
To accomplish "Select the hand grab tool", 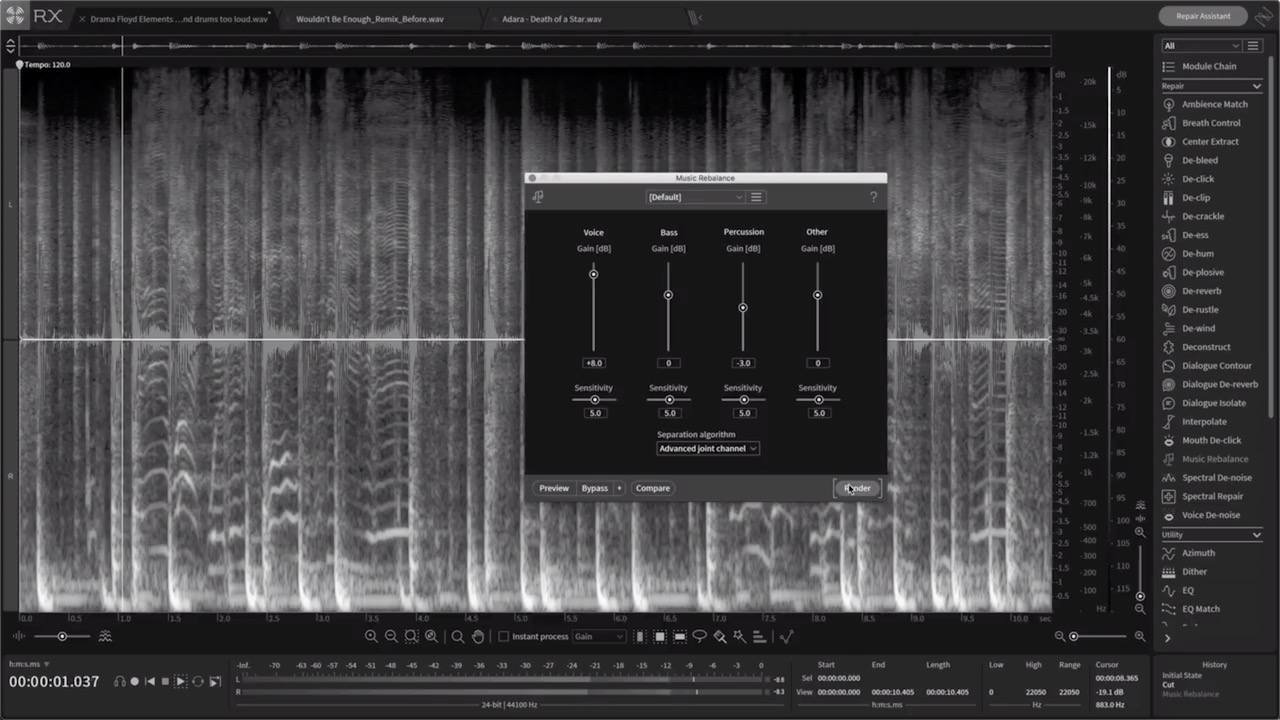I will [x=478, y=636].
